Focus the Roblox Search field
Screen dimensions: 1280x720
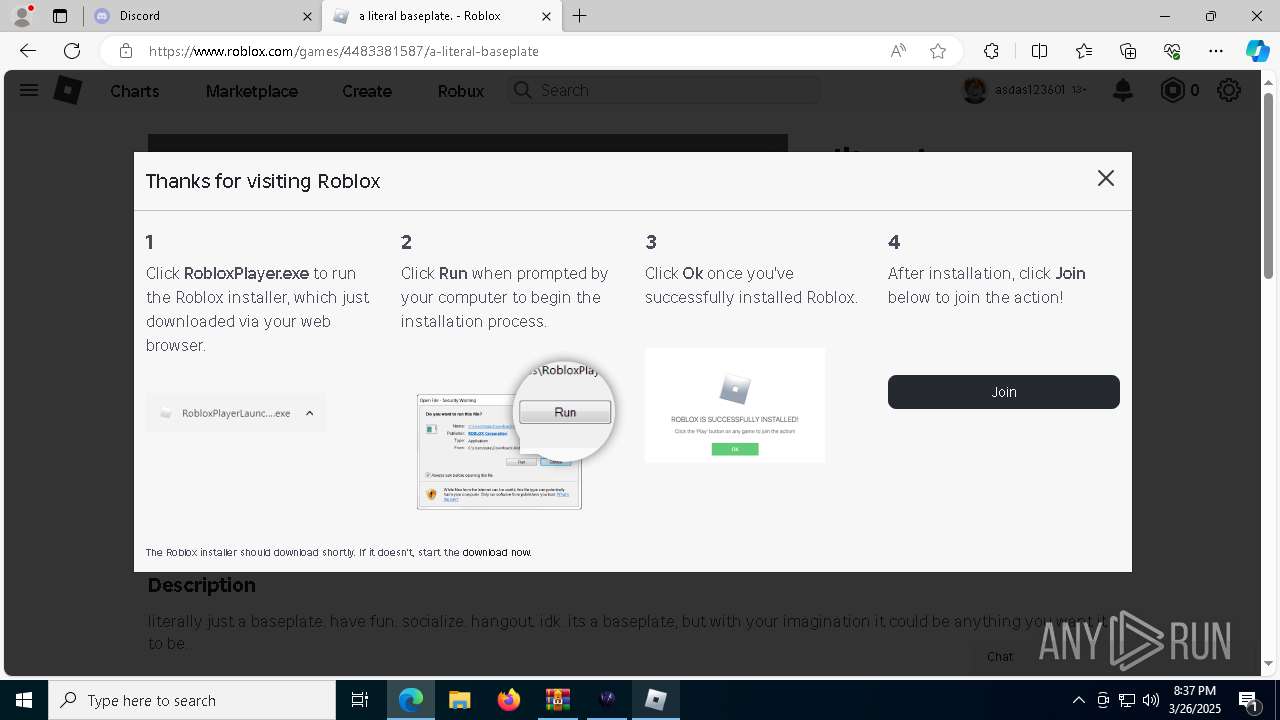665,90
